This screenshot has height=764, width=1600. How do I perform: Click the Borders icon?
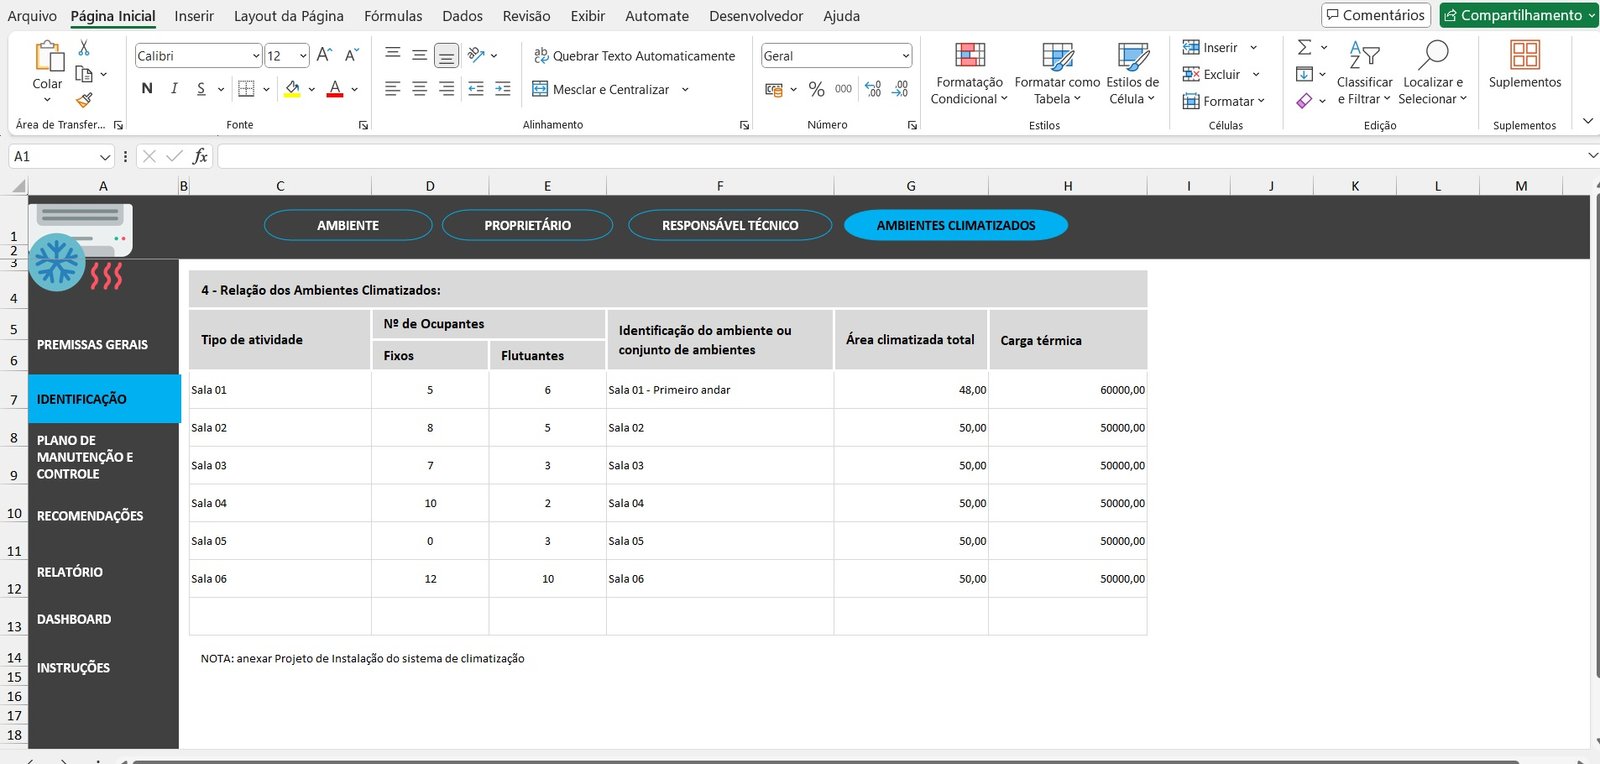tap(246, 89)
